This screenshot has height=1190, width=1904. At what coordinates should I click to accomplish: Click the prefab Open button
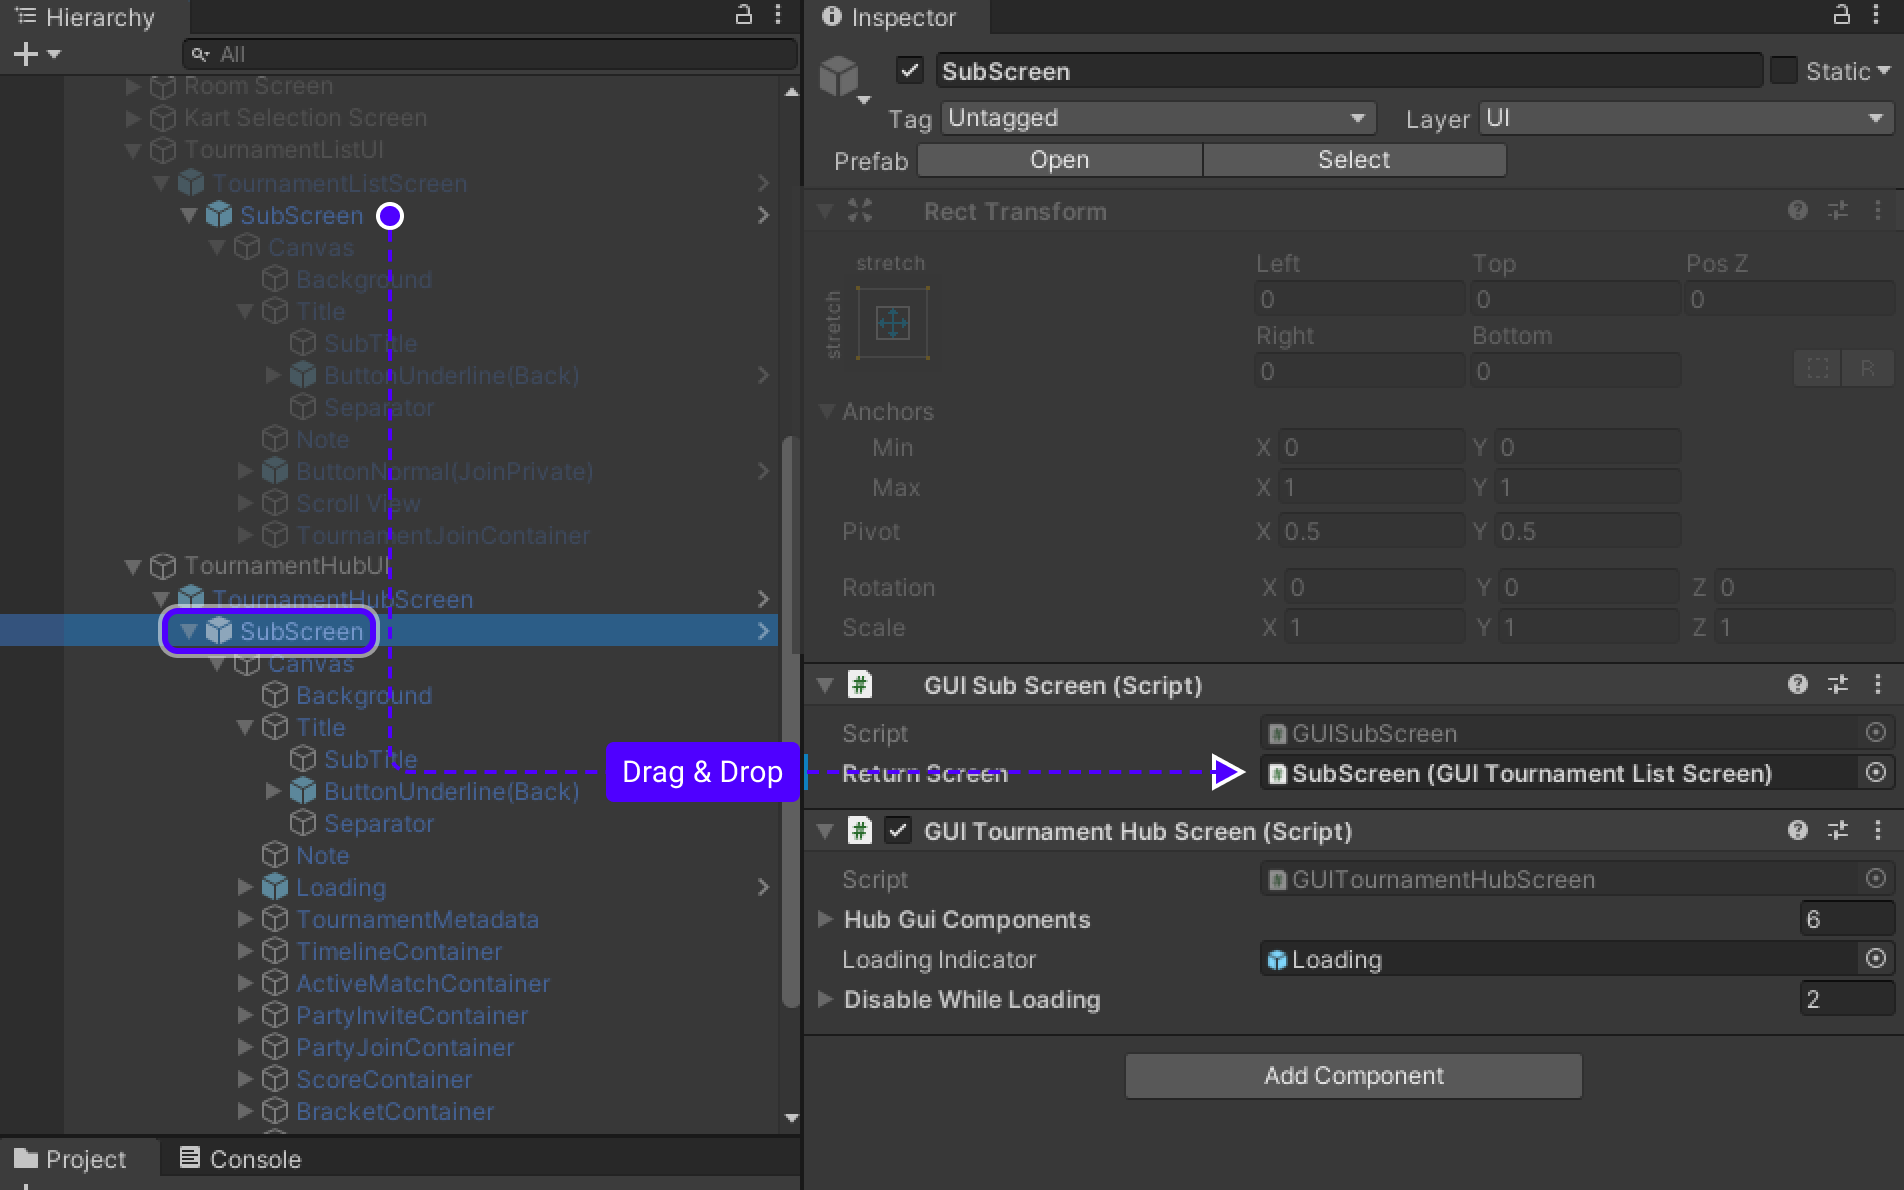click(1059, 160)
